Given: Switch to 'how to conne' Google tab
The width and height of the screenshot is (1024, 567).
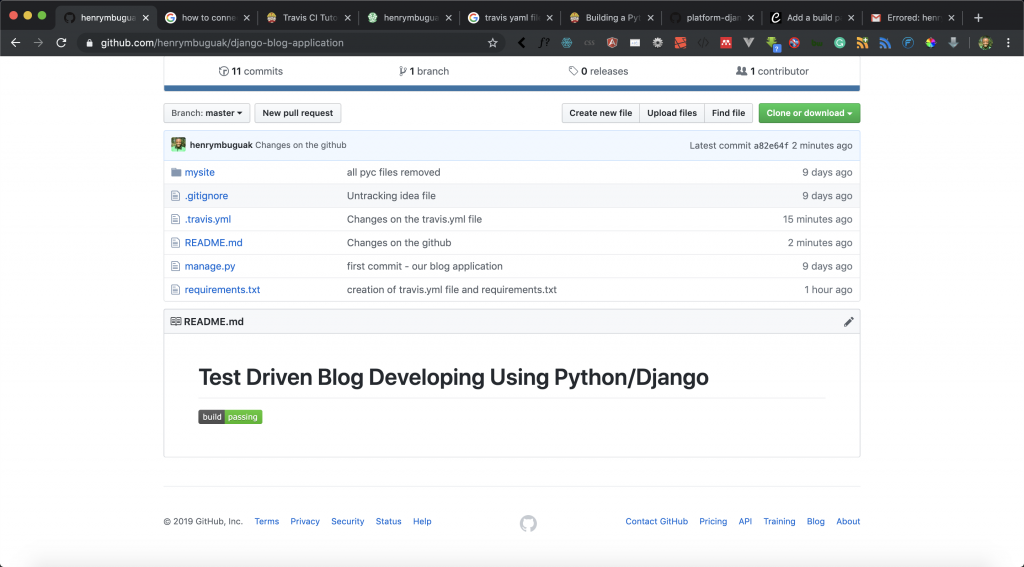Looking at the screenshot, I should pos(208,18).
